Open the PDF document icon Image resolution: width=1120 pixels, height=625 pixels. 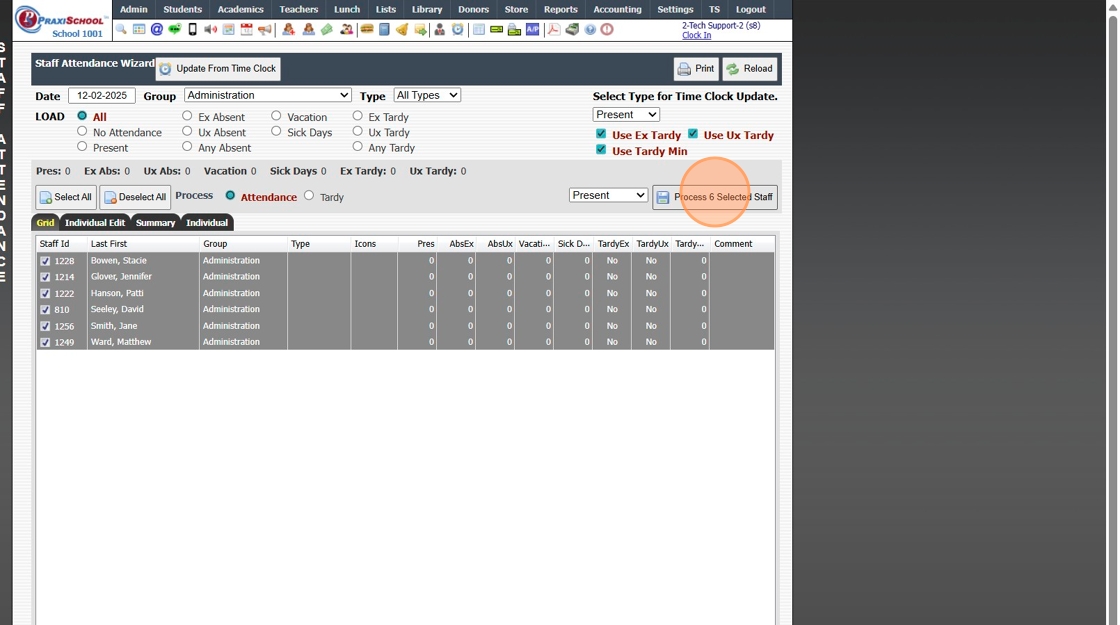click(x=554, y=29)
